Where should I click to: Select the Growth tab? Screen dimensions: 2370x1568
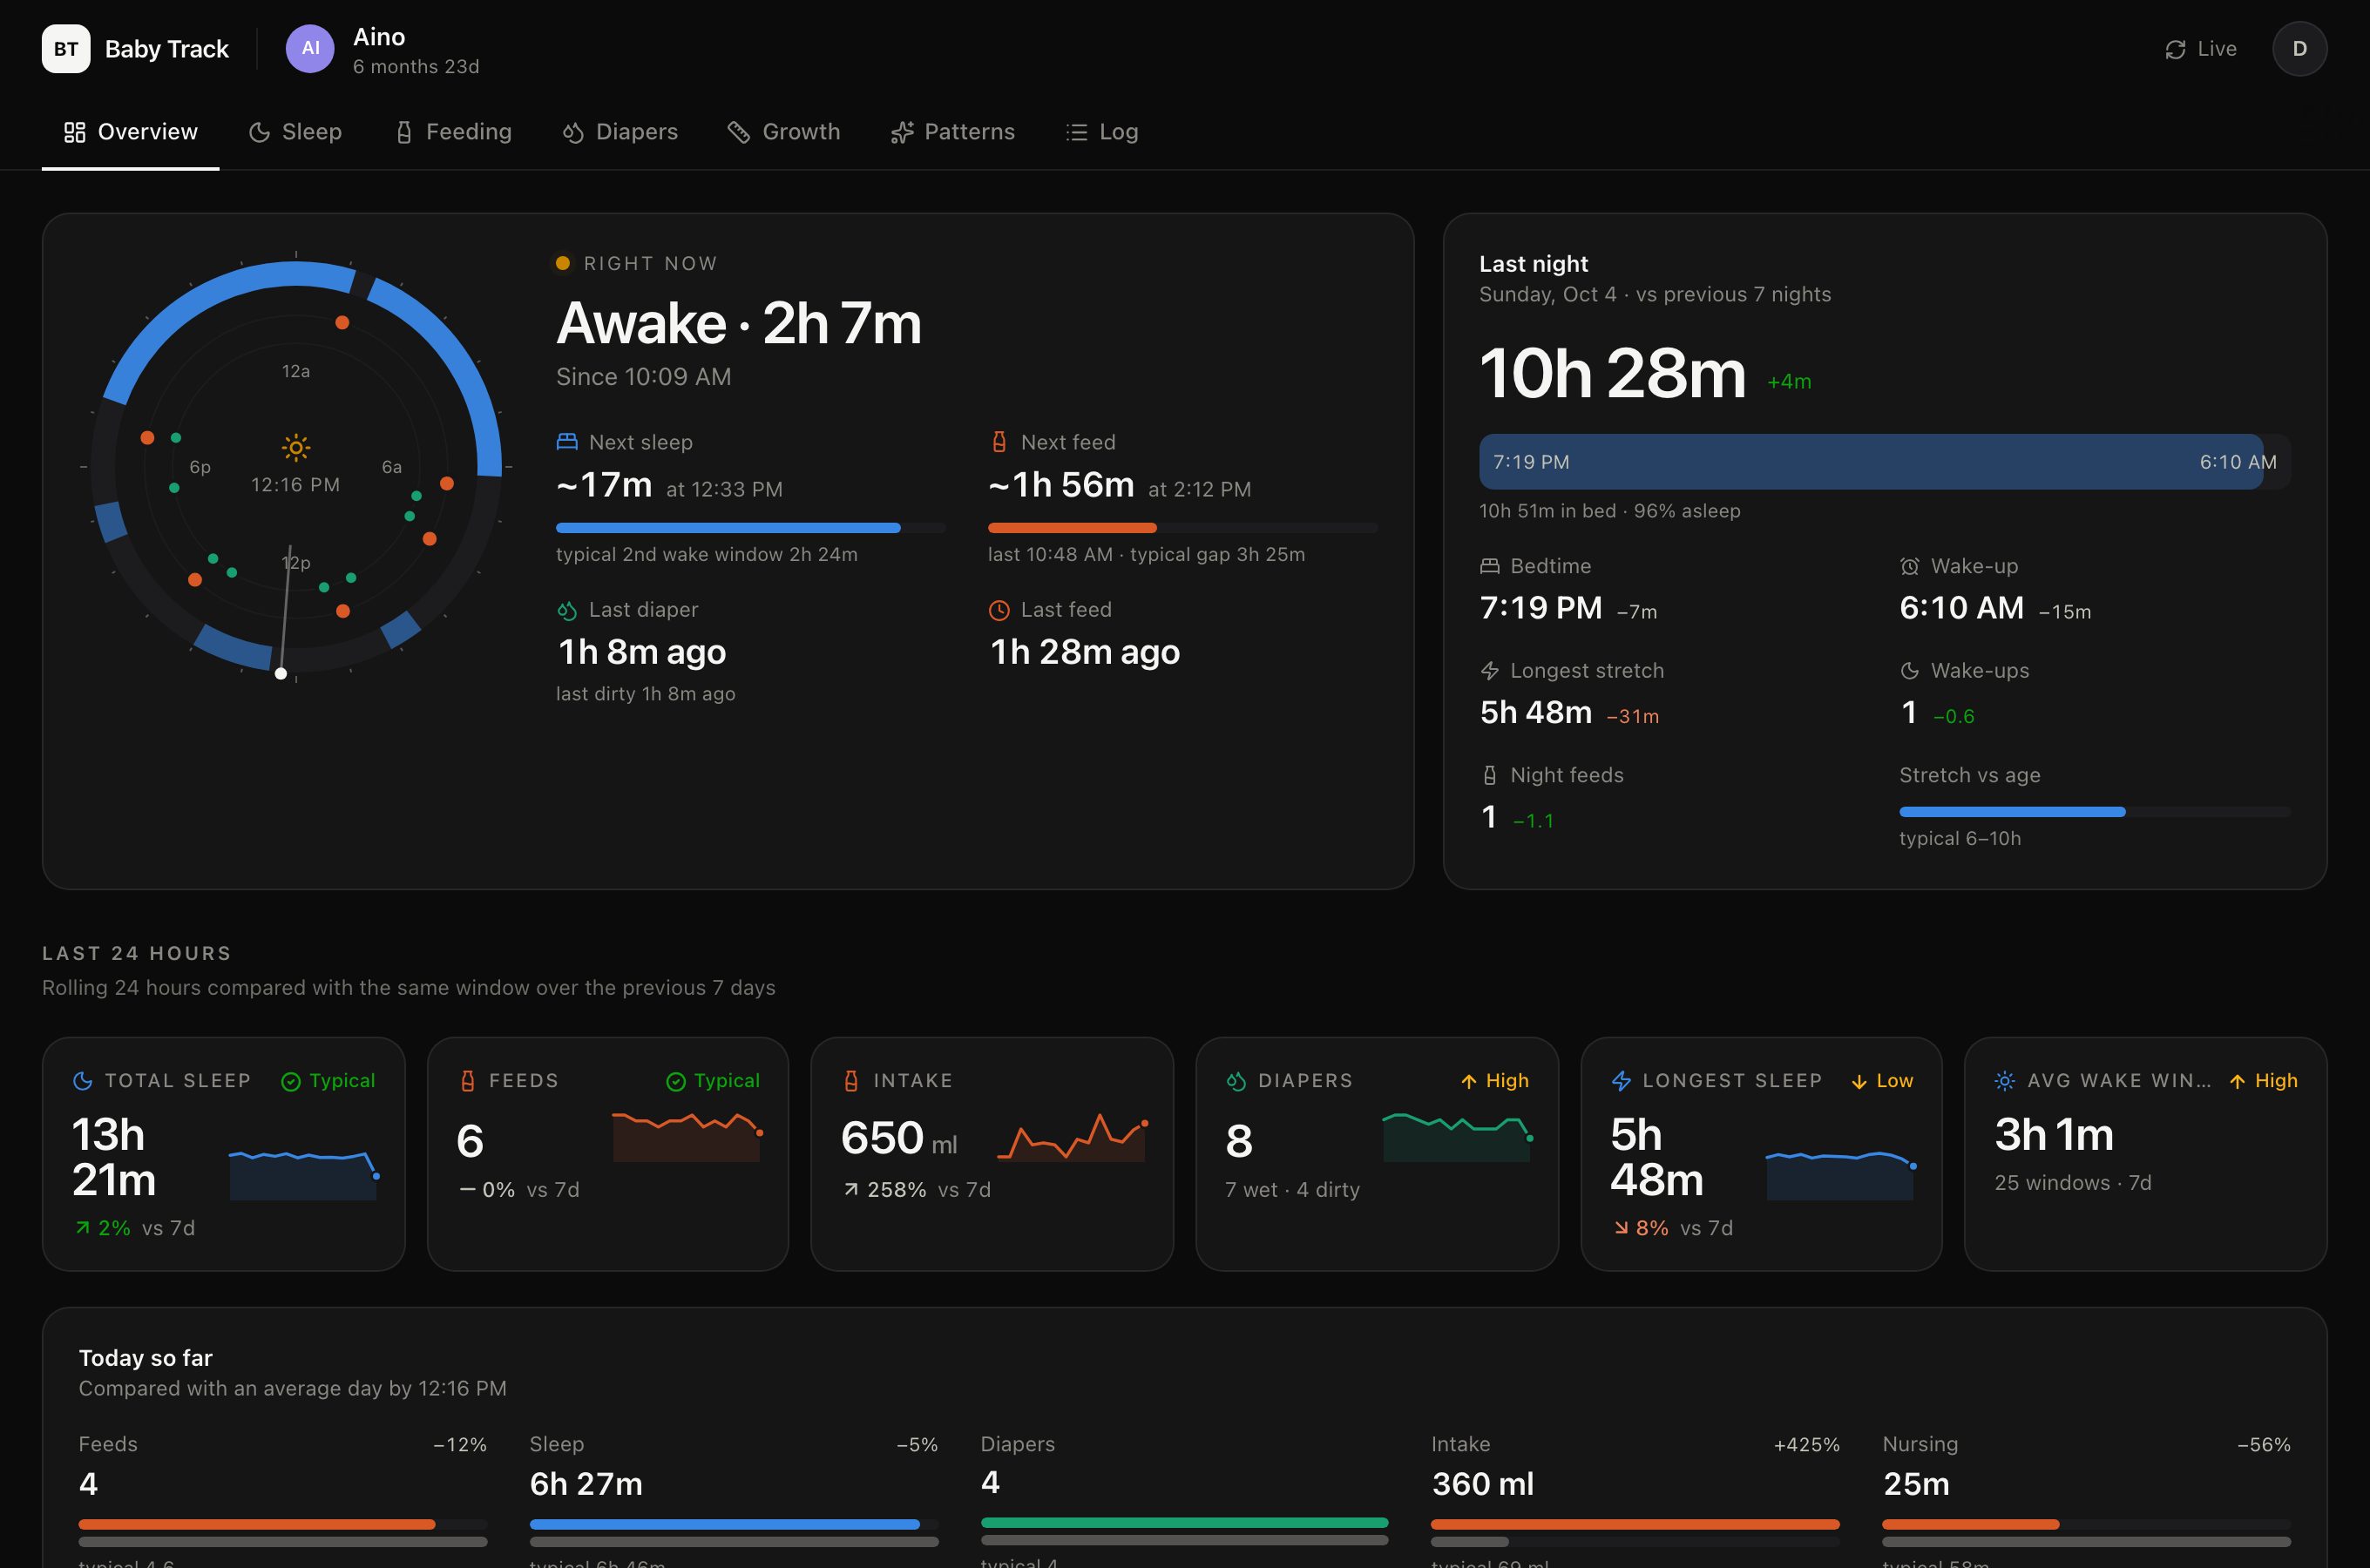tap(784, 132)
